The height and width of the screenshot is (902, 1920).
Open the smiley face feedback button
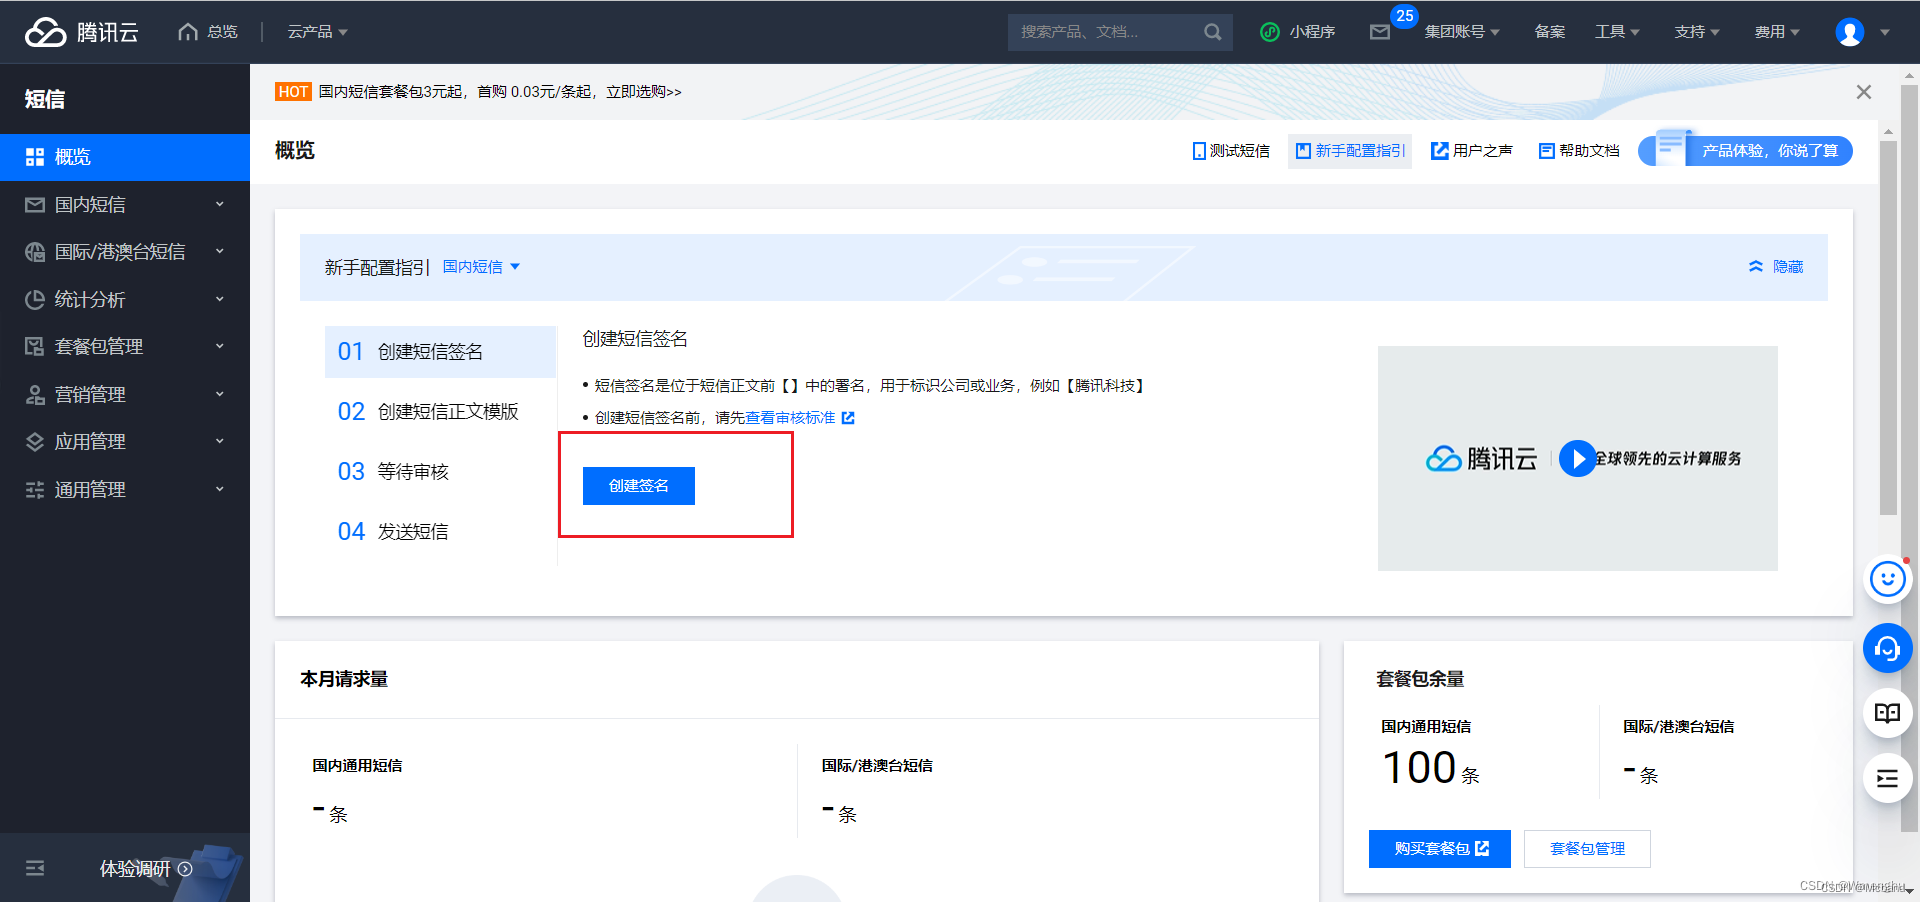1888,579
